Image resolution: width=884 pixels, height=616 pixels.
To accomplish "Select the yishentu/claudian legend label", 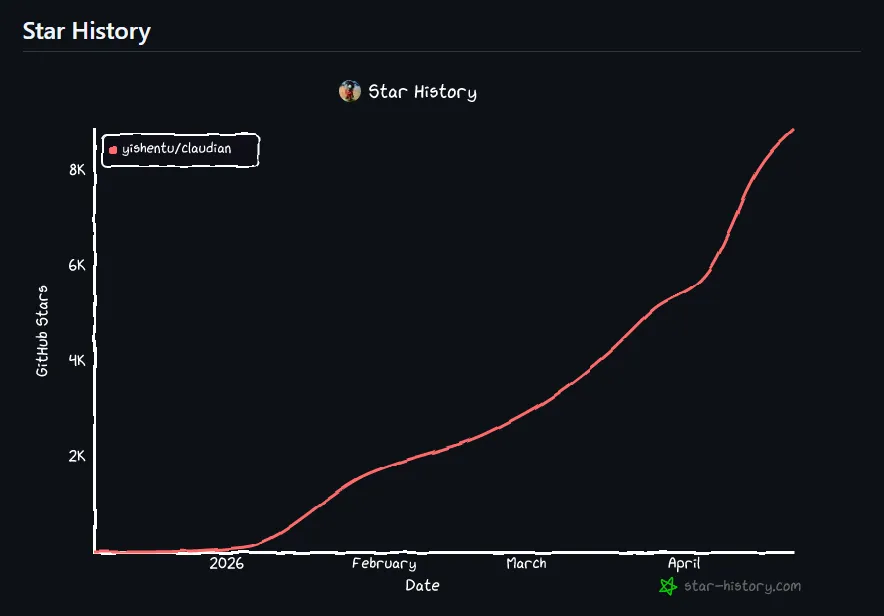I will [176, 149].
